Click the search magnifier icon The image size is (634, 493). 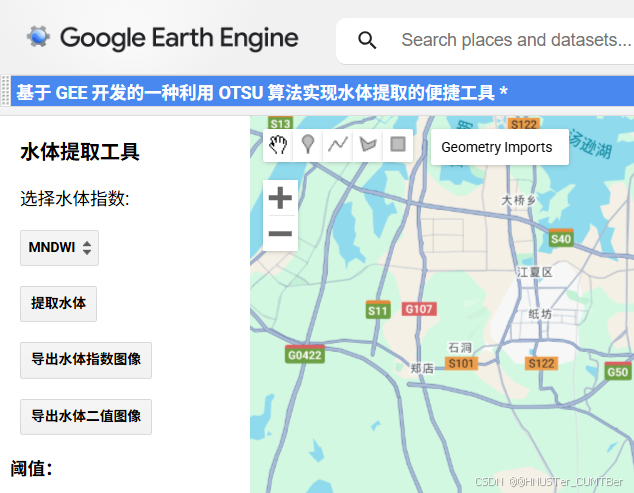pyautogui.click(x=367, y=40)
